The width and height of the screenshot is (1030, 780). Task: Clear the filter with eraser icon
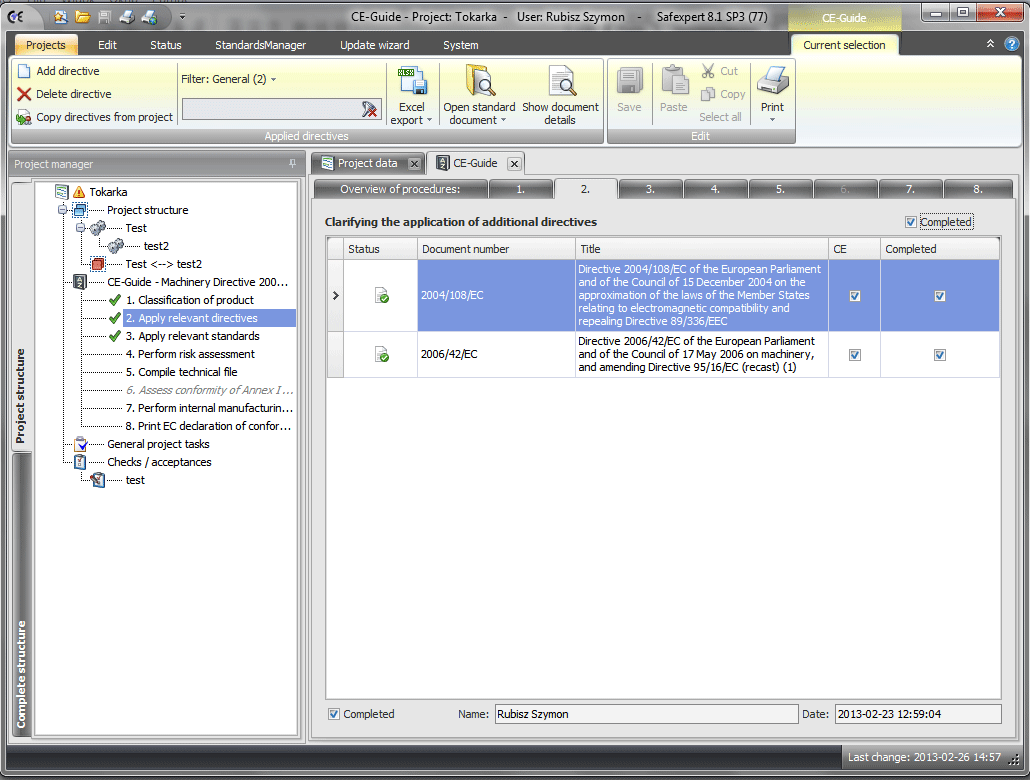(369, 109)
